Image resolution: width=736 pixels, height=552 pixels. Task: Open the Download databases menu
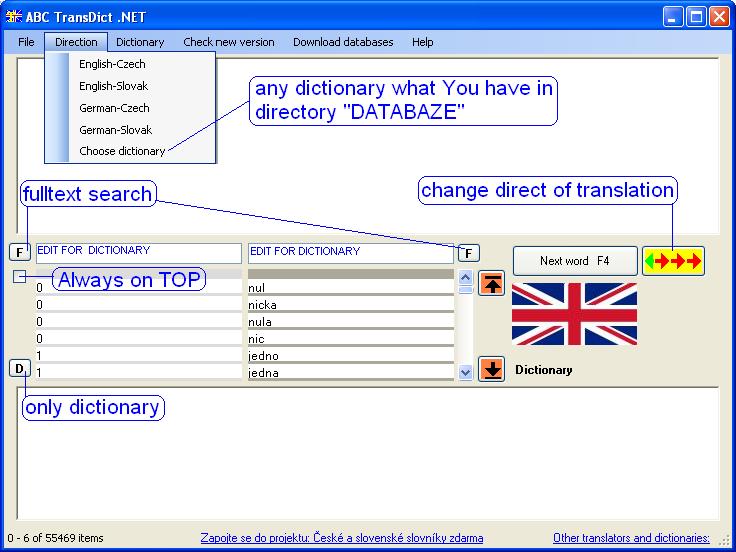pos(343,42)
